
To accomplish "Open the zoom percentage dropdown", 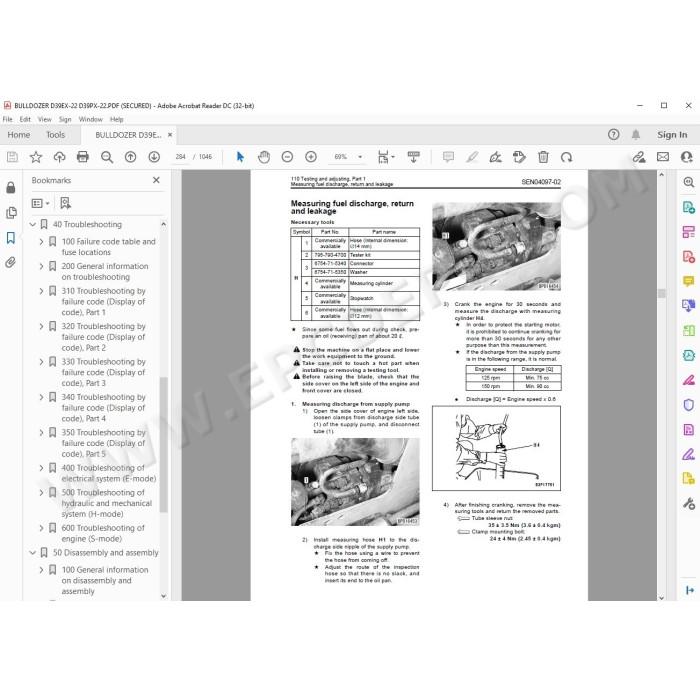I will (x=360, y=157).
